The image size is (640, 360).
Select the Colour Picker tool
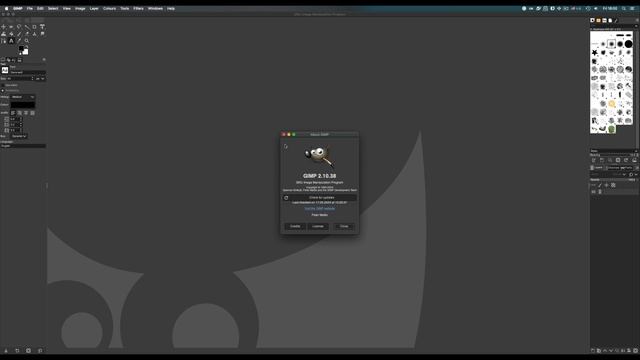coord(19,41)
